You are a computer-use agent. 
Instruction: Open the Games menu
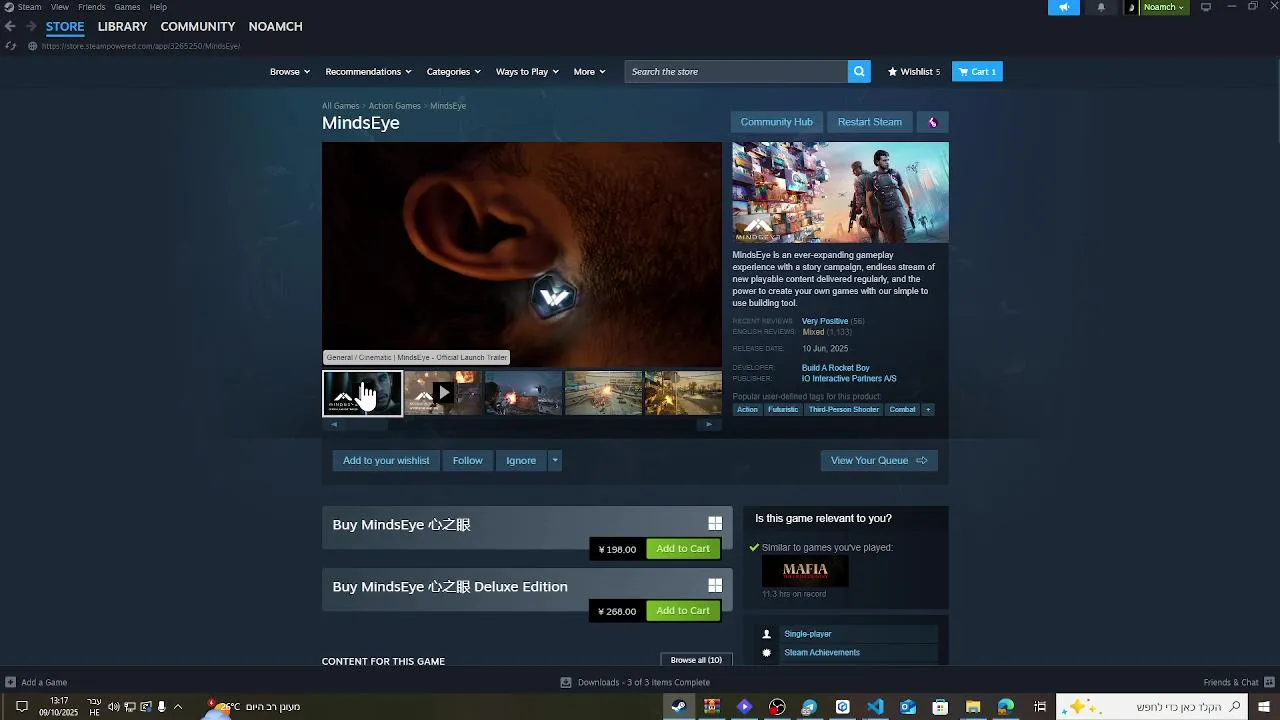(x=127, y=7)
